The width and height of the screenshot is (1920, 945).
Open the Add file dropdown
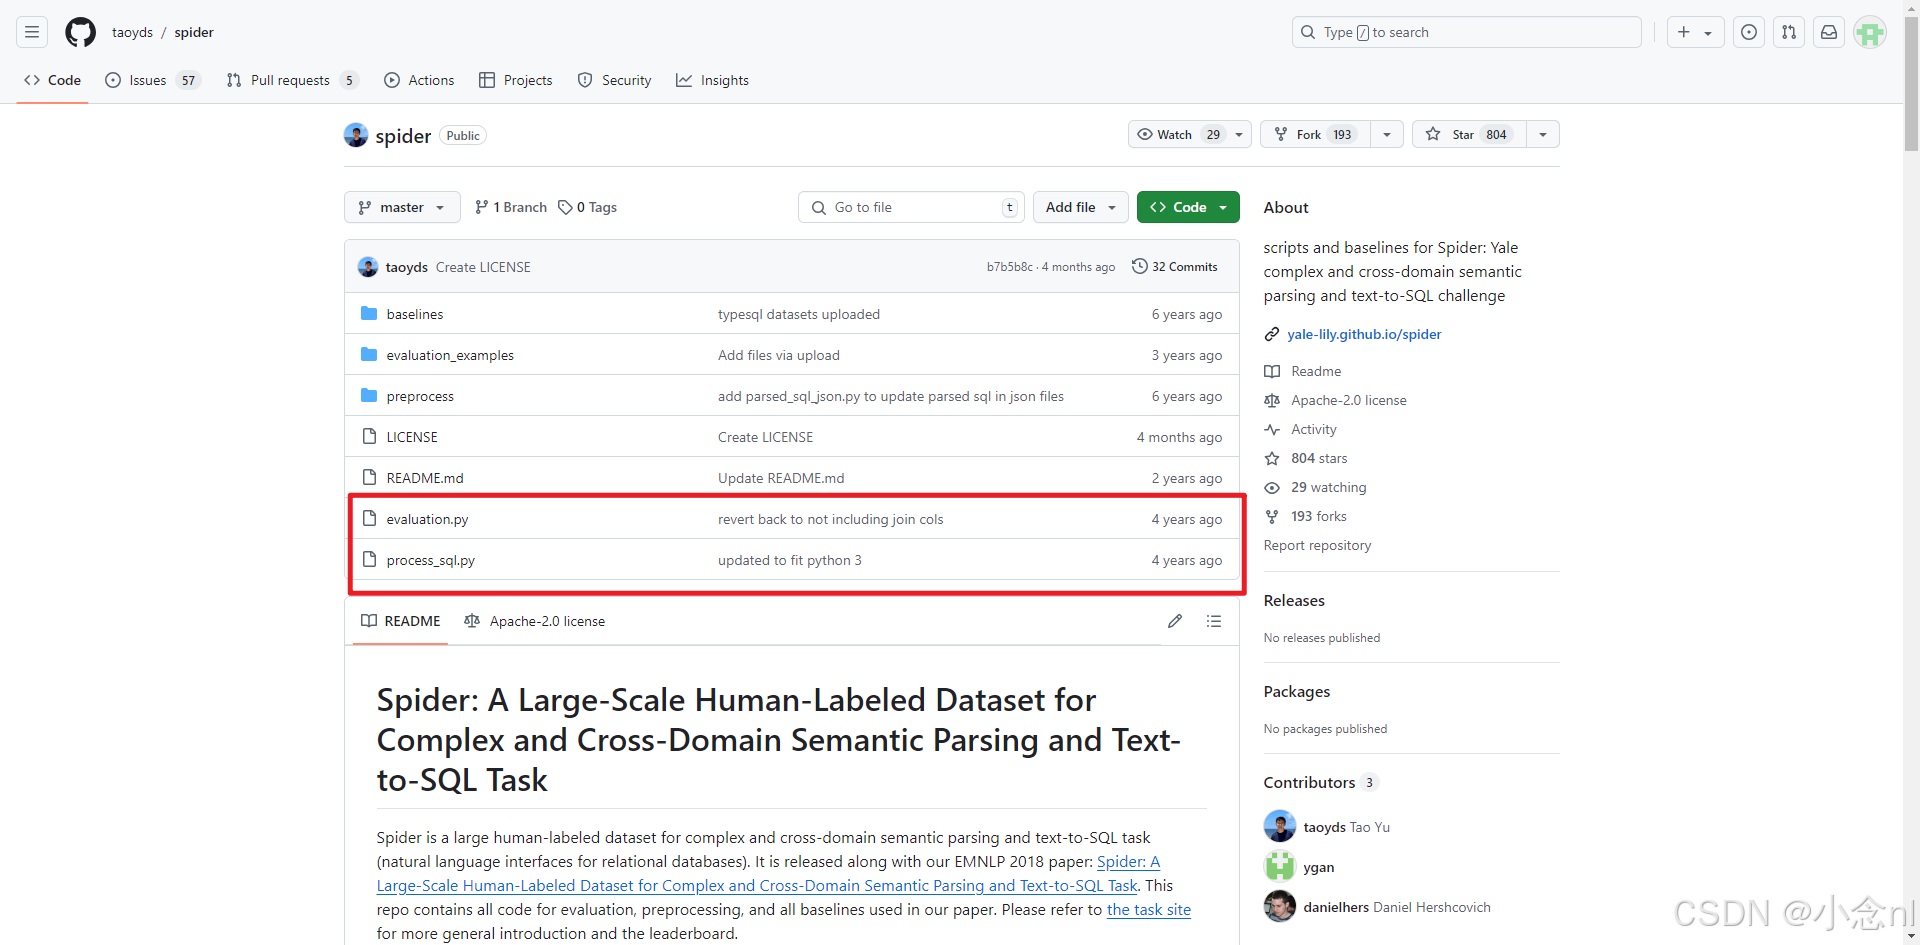tap(1081, 207)
